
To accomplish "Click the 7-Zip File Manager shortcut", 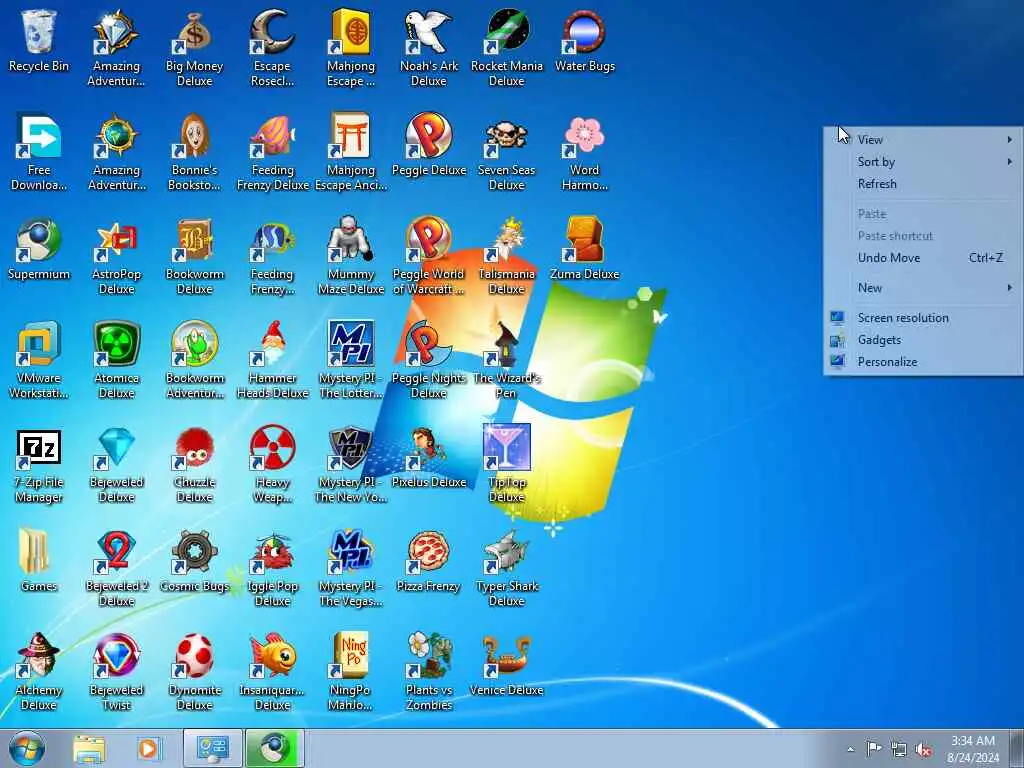I will (39, 464).
